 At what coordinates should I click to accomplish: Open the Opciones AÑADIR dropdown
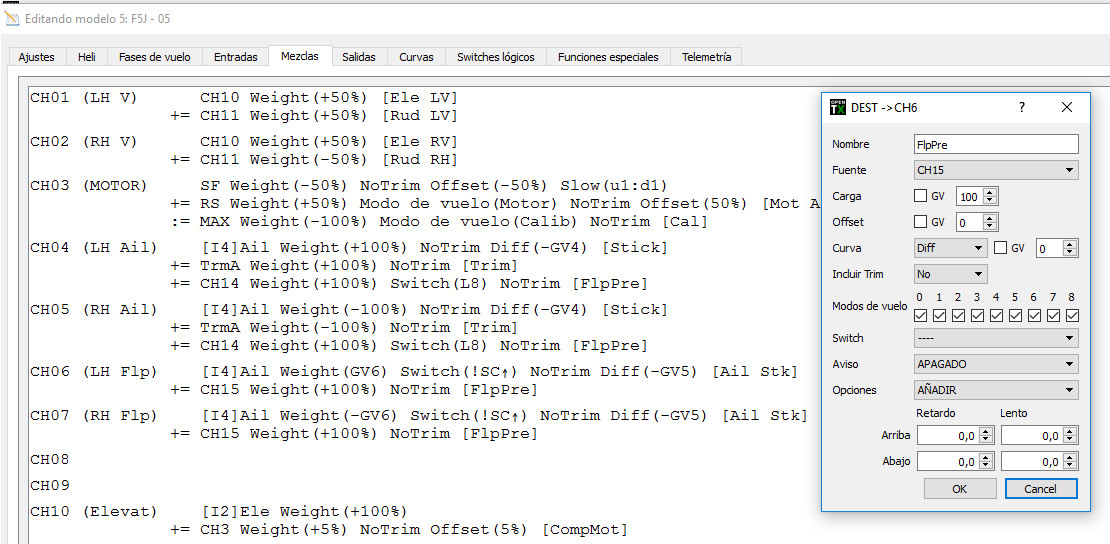tap(996, 390)
